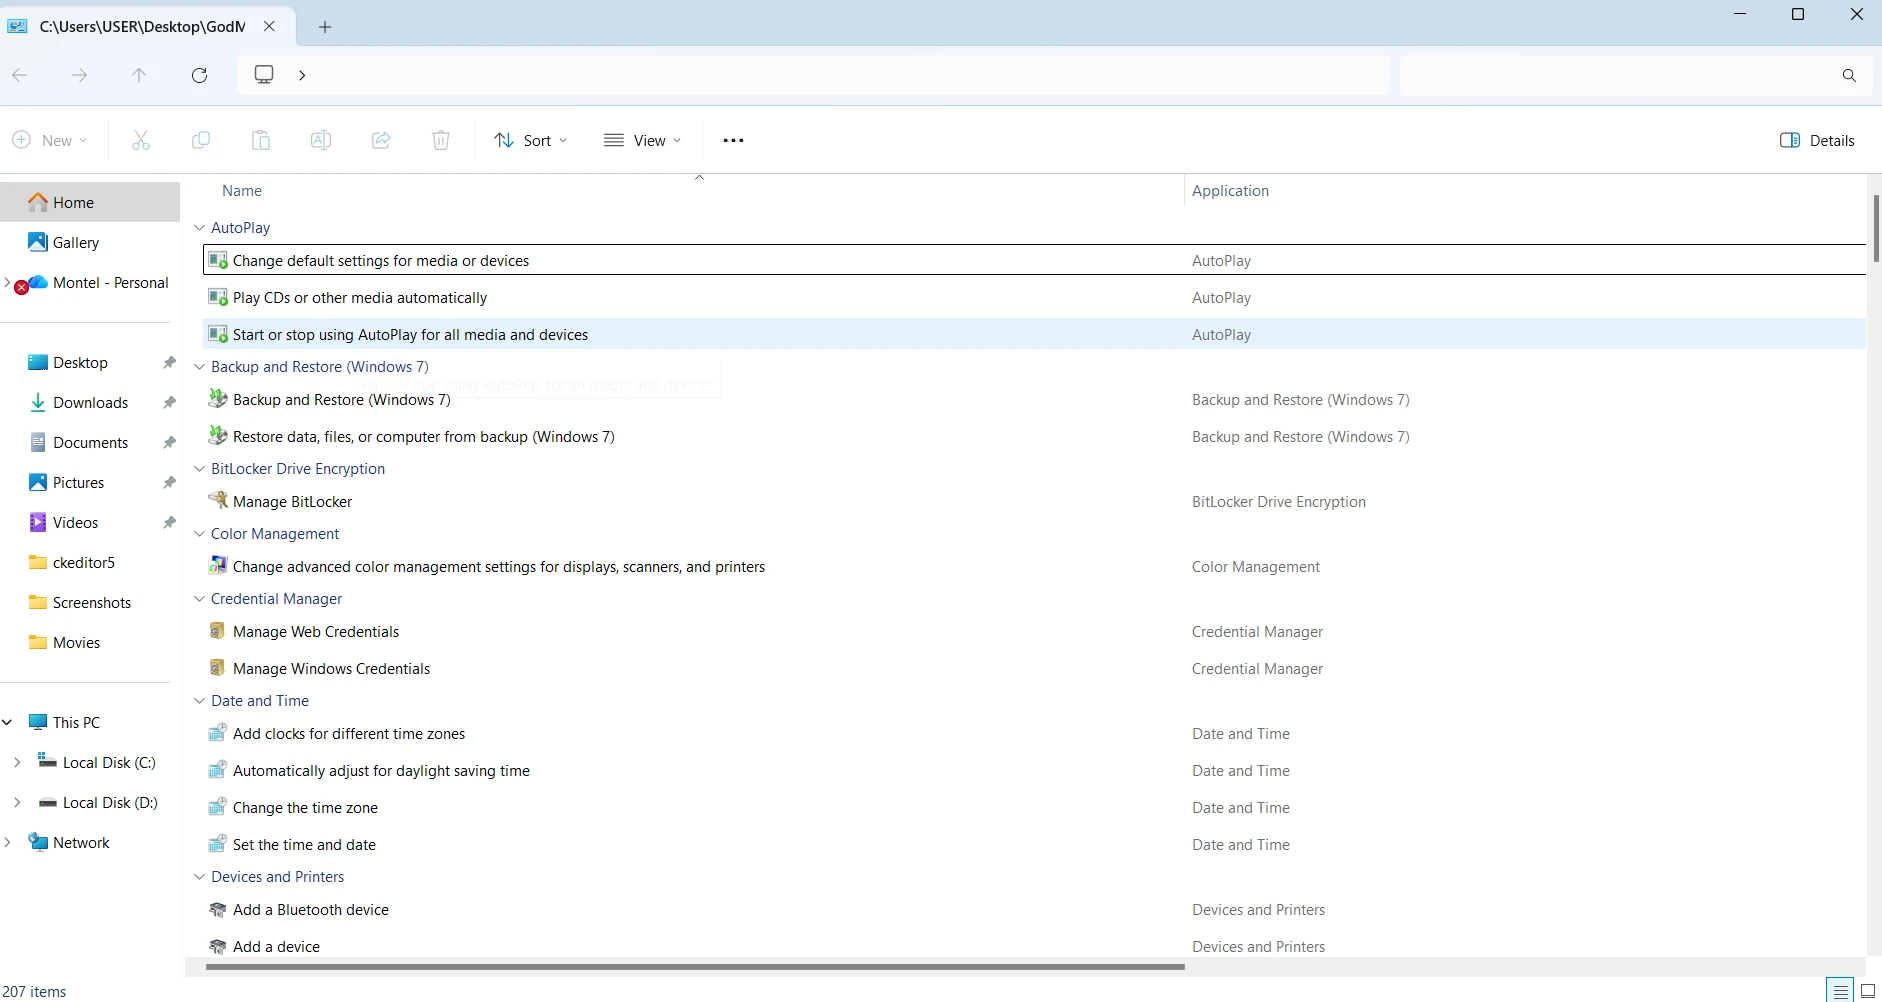This screenshot has height=1002, width=1882.
Task: Click the Copy icon in toolbar
Action: click(x=201, y=140)
